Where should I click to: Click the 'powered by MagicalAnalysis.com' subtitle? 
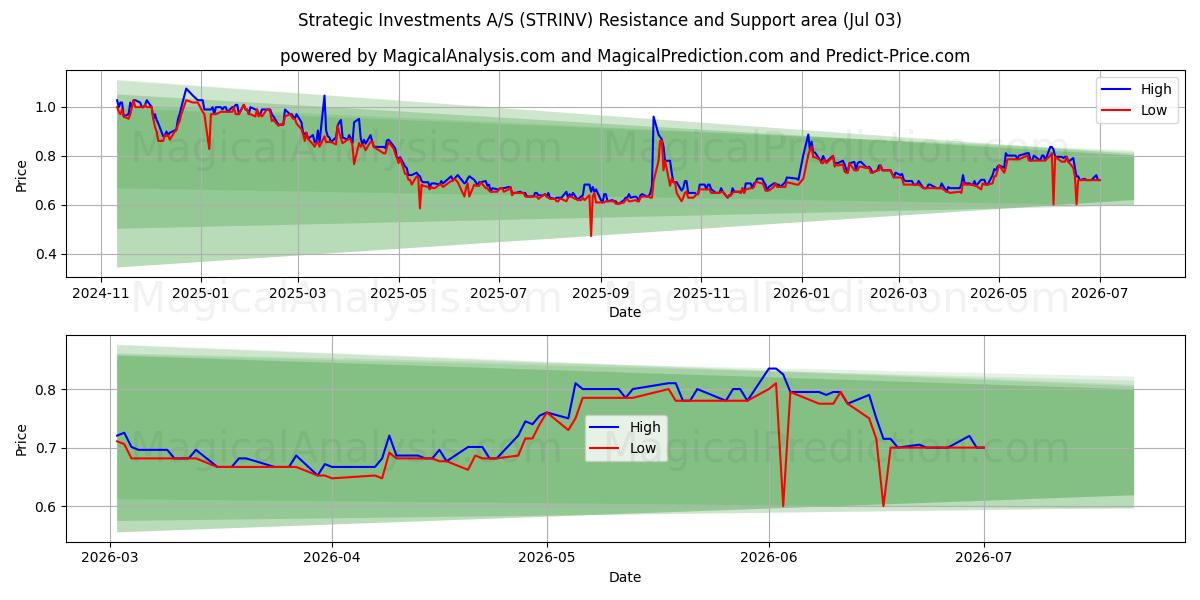click(x=625, y=56)
